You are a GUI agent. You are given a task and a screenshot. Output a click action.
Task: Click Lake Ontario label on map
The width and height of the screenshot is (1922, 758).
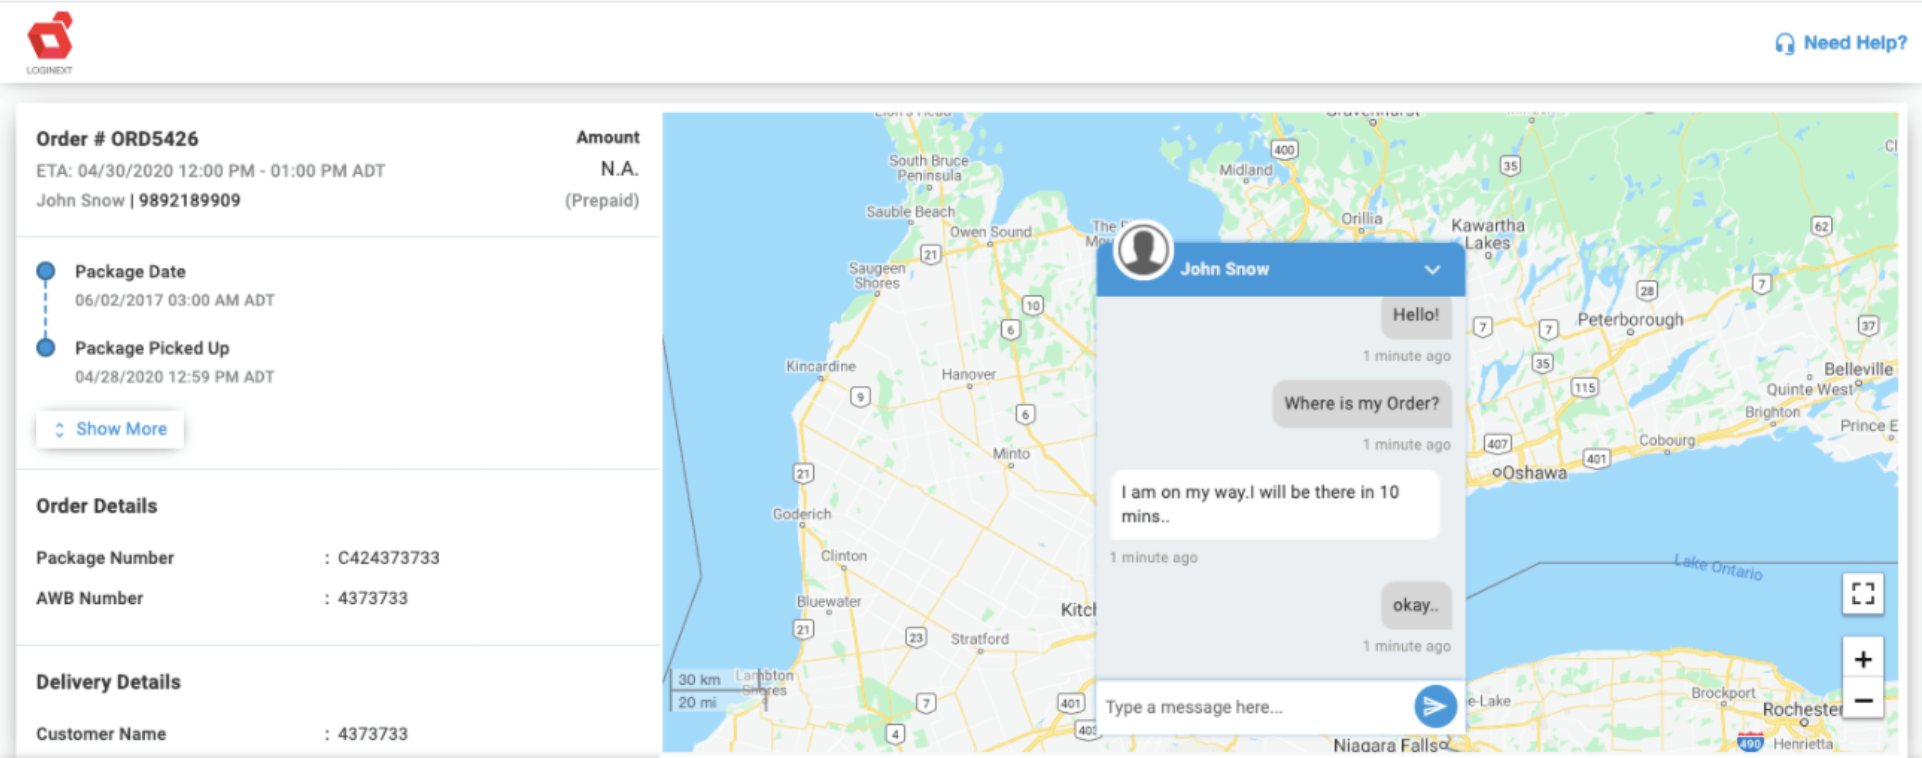tap(1718, 566)
